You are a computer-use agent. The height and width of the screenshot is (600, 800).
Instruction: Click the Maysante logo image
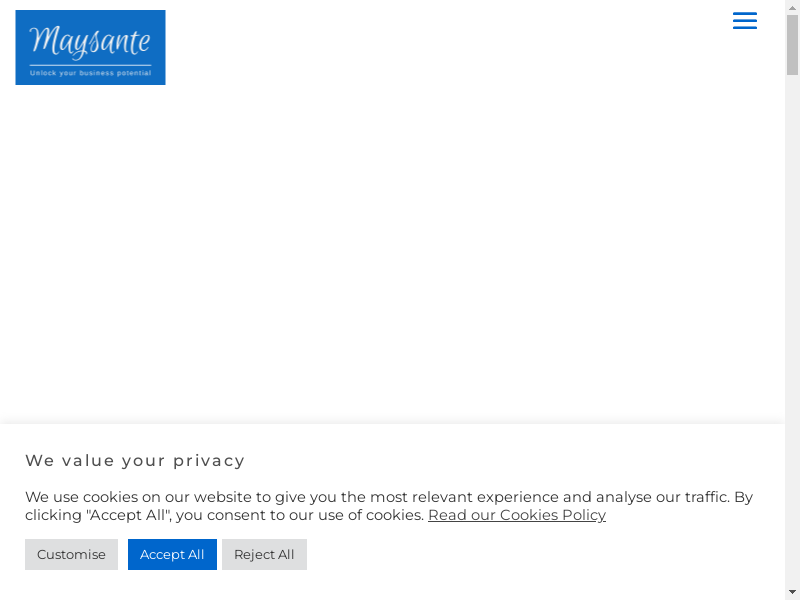(x=90, y=47)
